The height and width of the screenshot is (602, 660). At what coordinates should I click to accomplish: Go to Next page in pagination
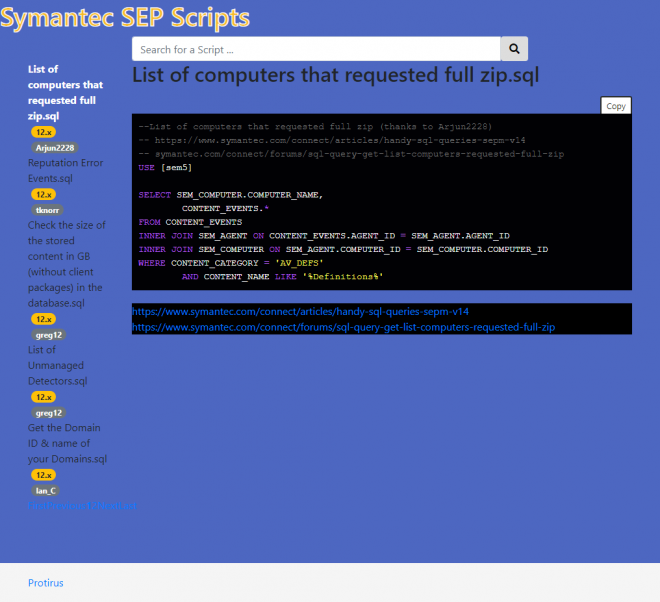108,506
